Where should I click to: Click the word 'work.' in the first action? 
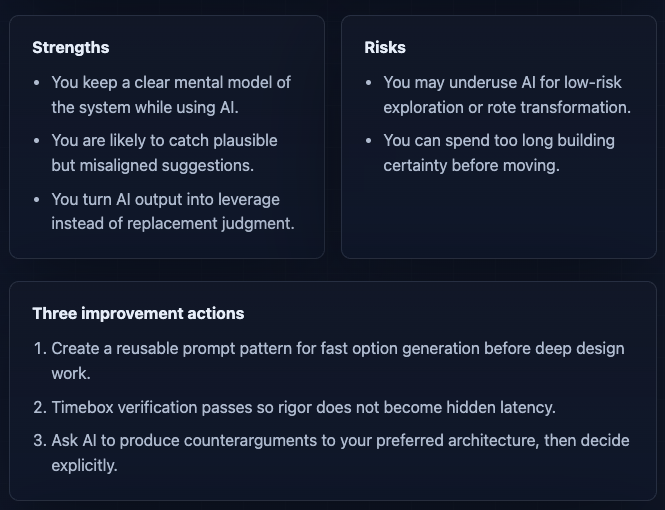(x=71, y=373)
